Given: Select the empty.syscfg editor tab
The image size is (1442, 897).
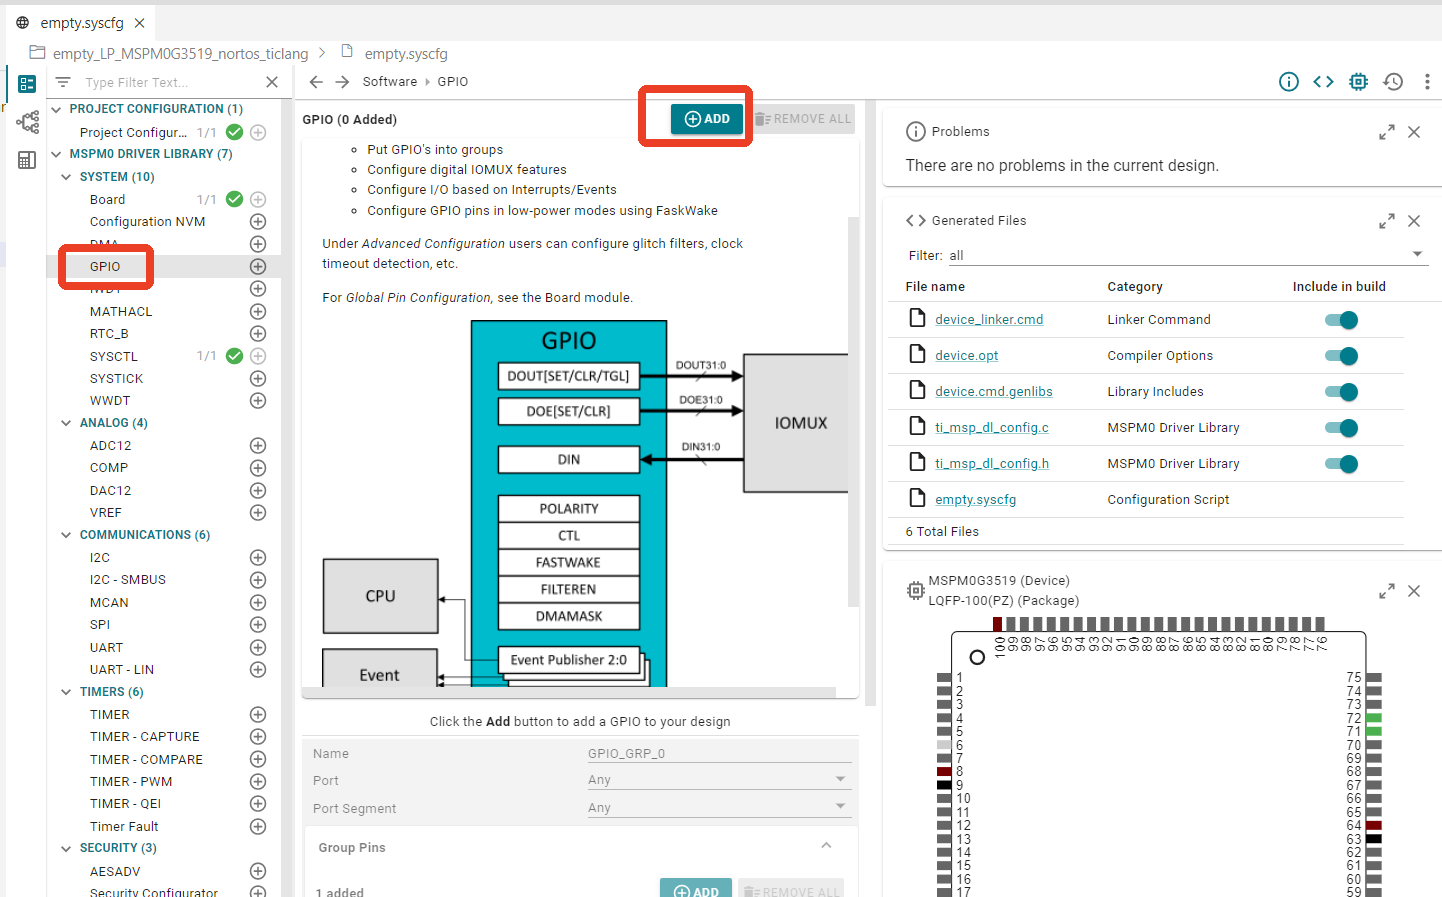Looking at the screenshot, I should click(82, 22).
